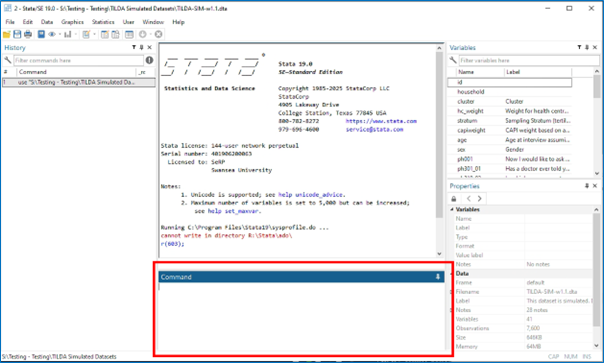Click the Label column header in Variables
Screen dimensions: 604x363
pyautogui.click(x=538, y=72)
